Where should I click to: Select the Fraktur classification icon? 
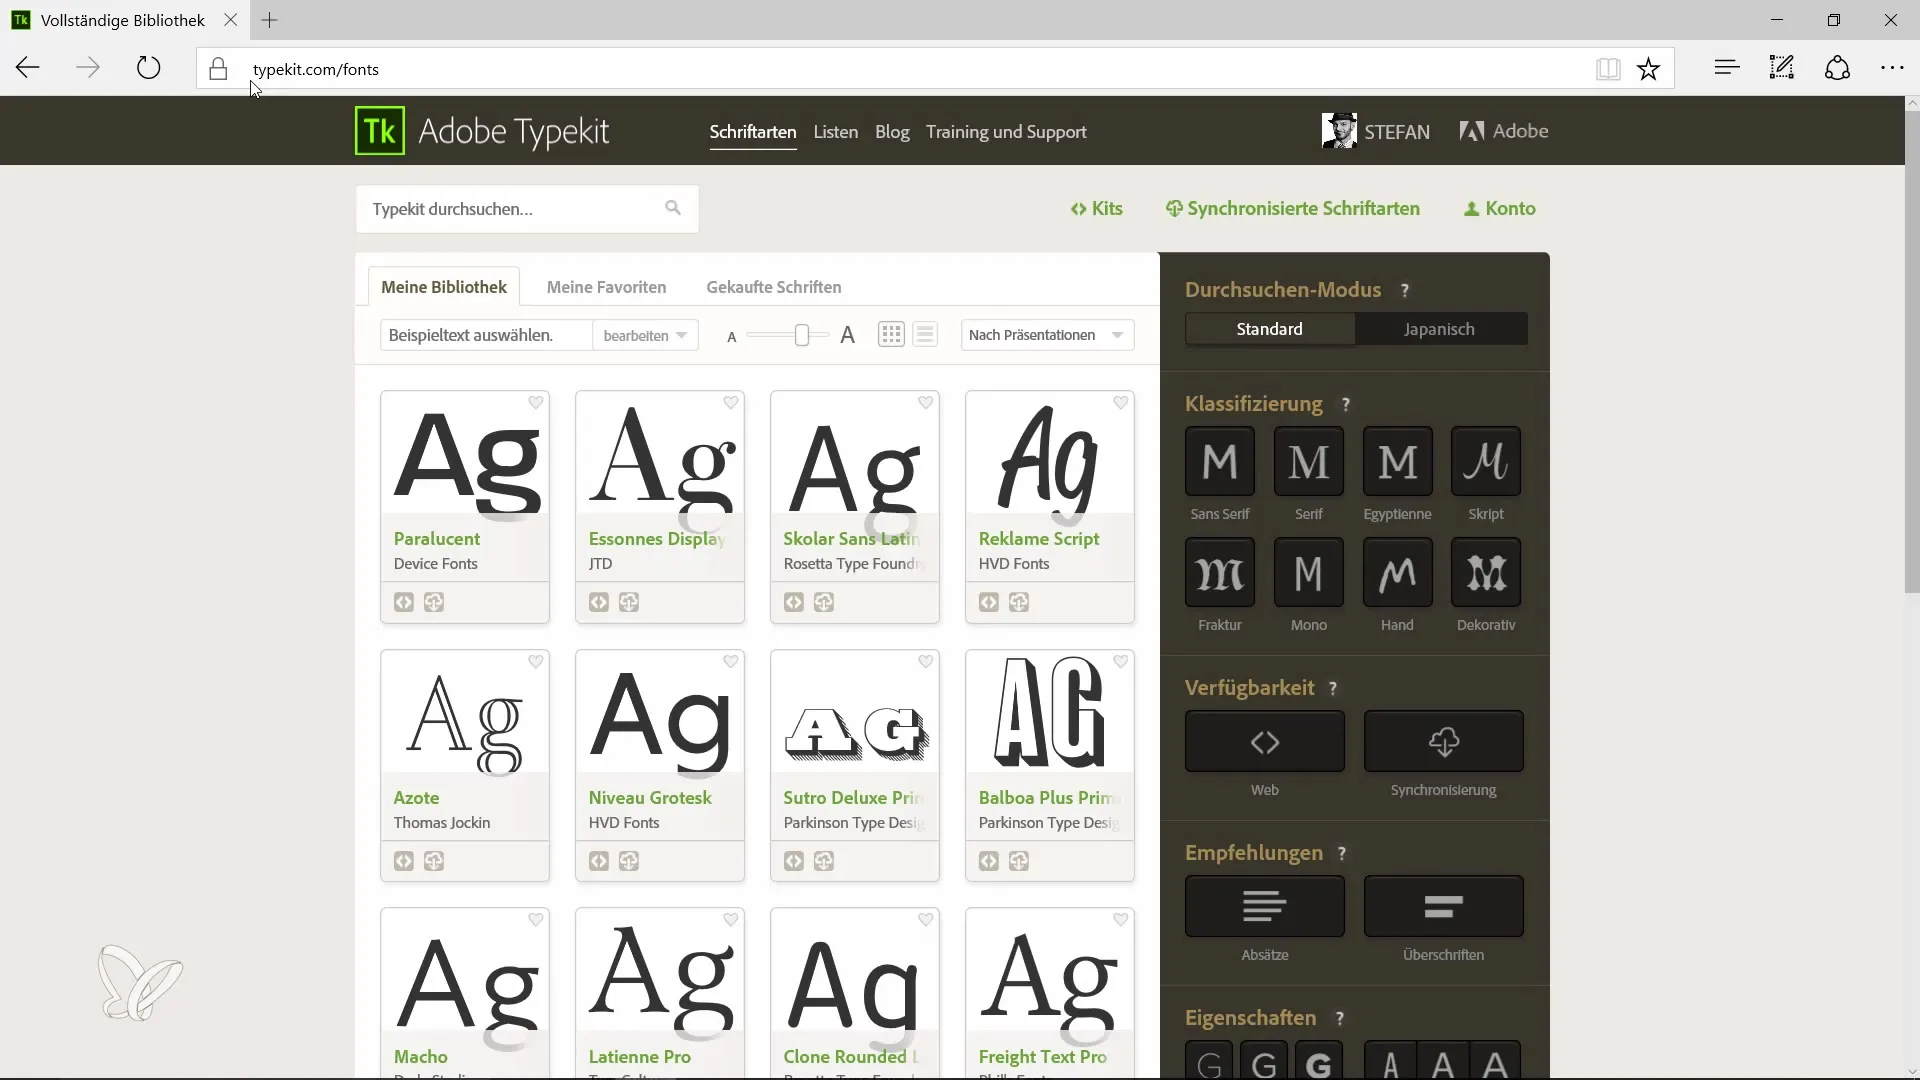click(1219, 572)
